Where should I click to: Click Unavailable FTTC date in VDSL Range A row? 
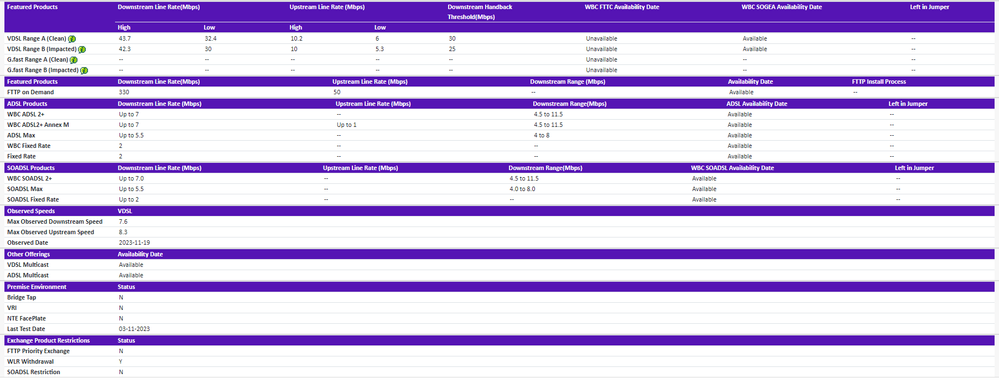(x=601, y=39)
